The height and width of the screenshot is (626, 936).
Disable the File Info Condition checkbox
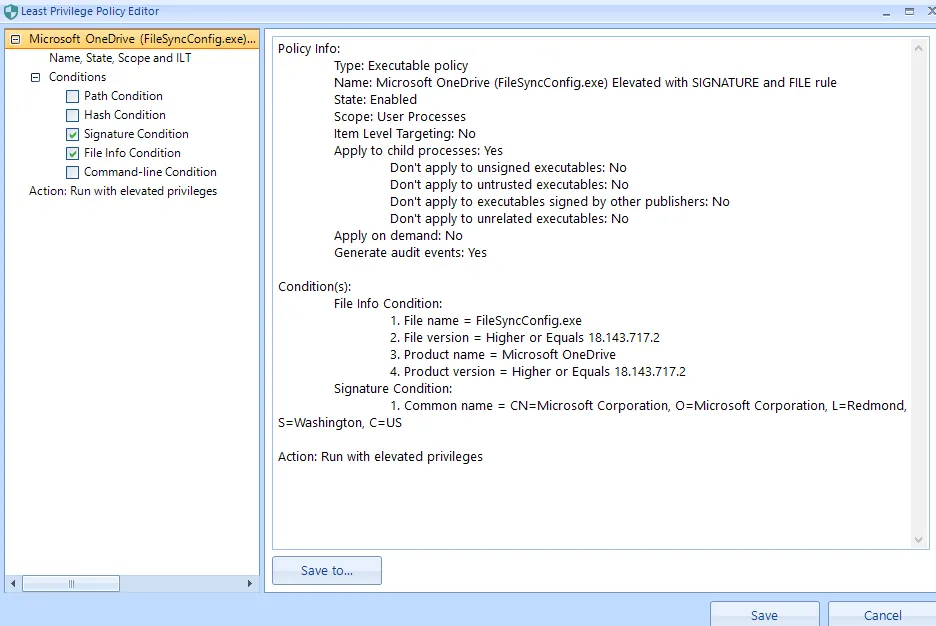[x=72, y=153]
